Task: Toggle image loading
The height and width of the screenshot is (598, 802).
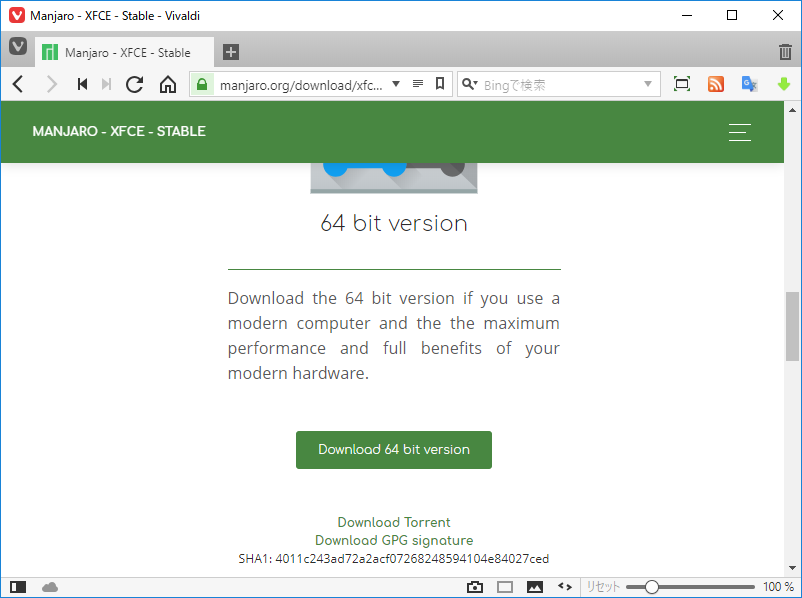Action: [535, 587]
